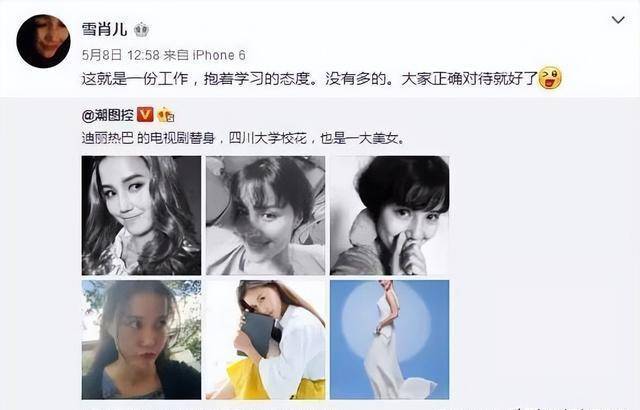Click the text 大家正确对待就好了
640x410 pixels.
(x=469, y=79)
